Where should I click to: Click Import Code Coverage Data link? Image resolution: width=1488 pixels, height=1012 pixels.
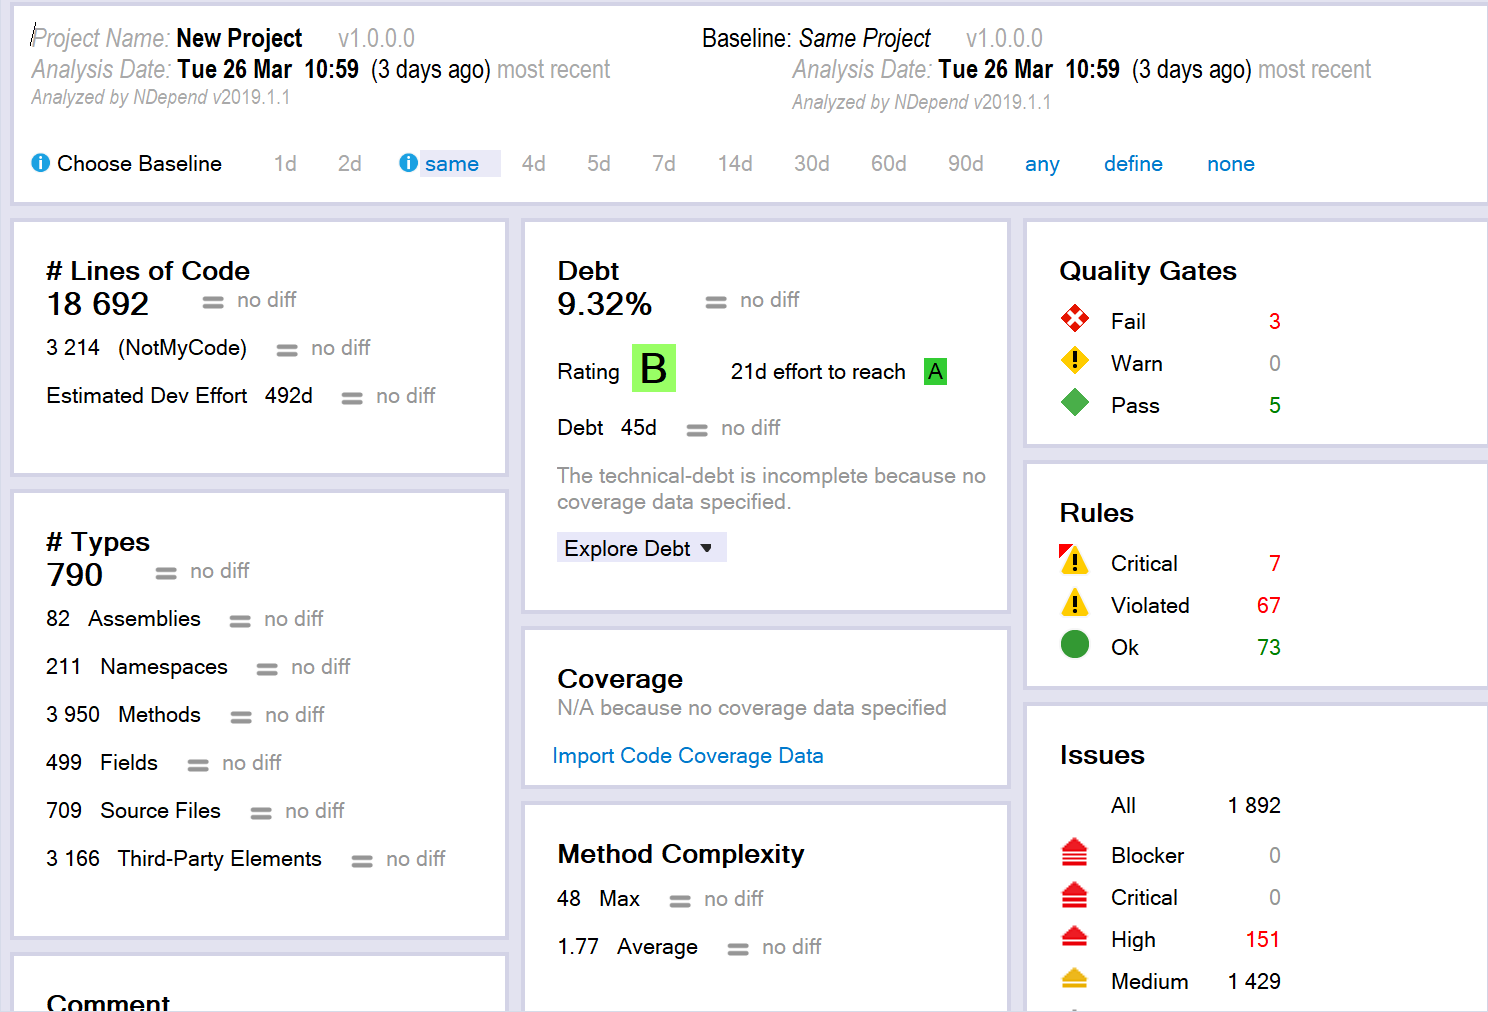[x=688, y=756]
